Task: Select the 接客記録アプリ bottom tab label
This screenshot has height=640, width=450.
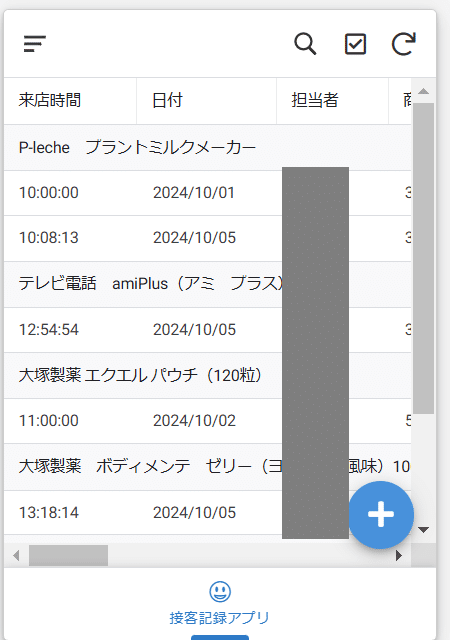Action: [220, 618]
